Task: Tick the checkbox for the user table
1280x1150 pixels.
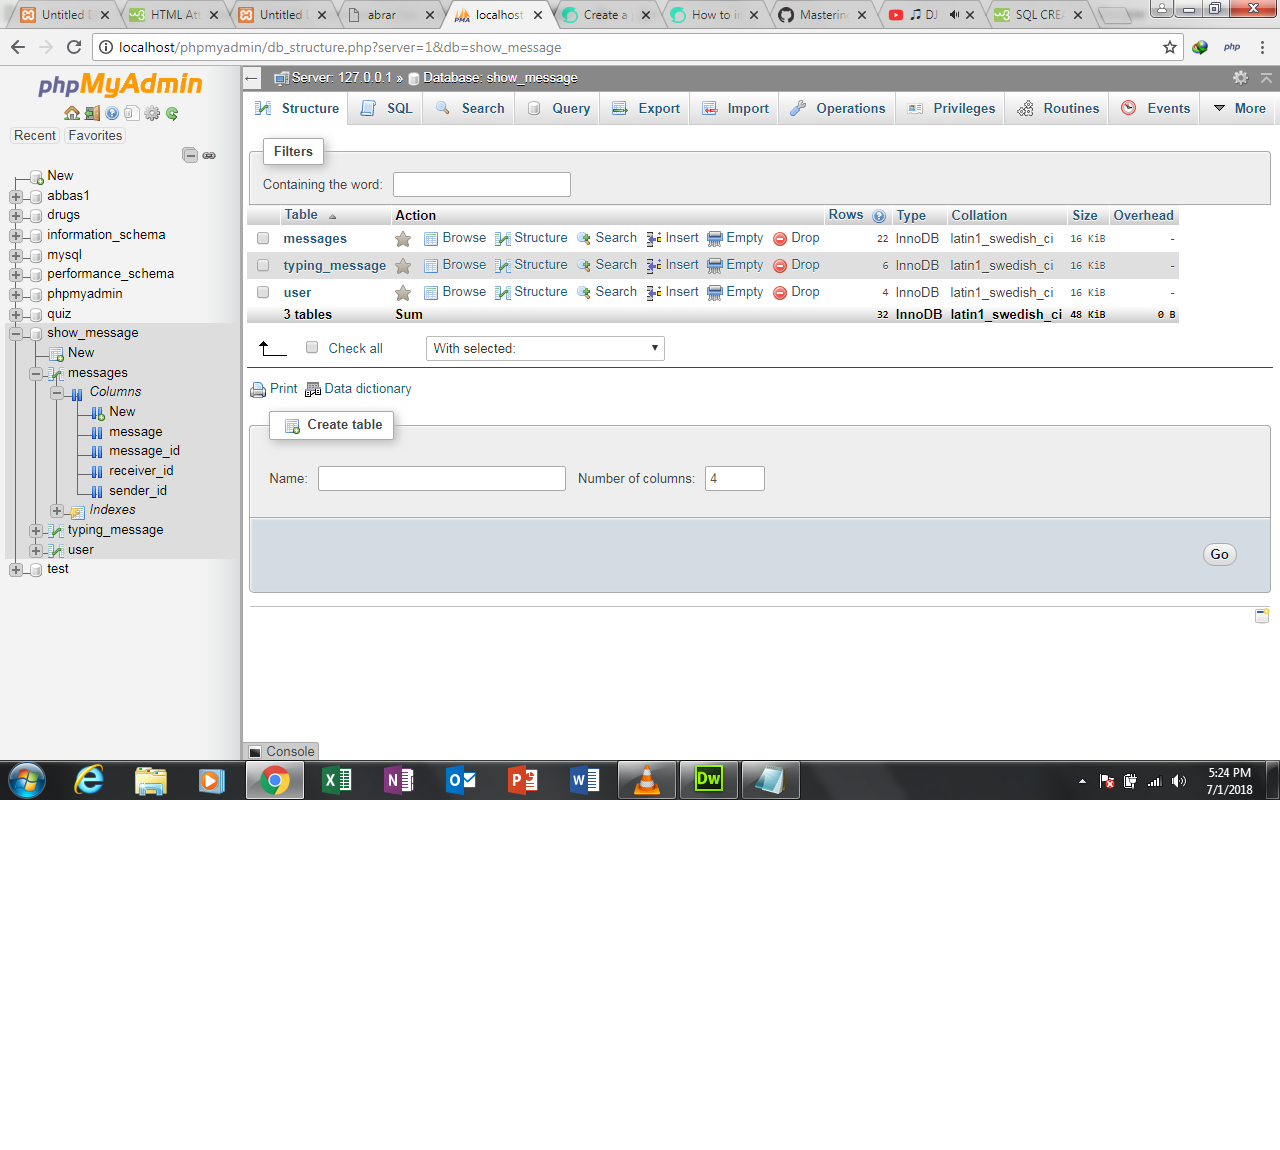Action: click(x=263, y=292)
